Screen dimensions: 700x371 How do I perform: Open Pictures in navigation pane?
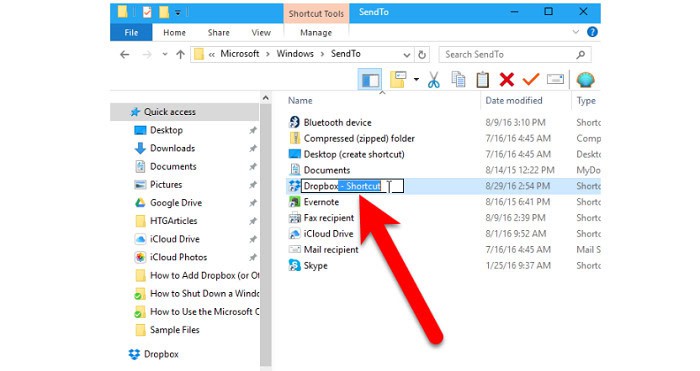point(166,184)
